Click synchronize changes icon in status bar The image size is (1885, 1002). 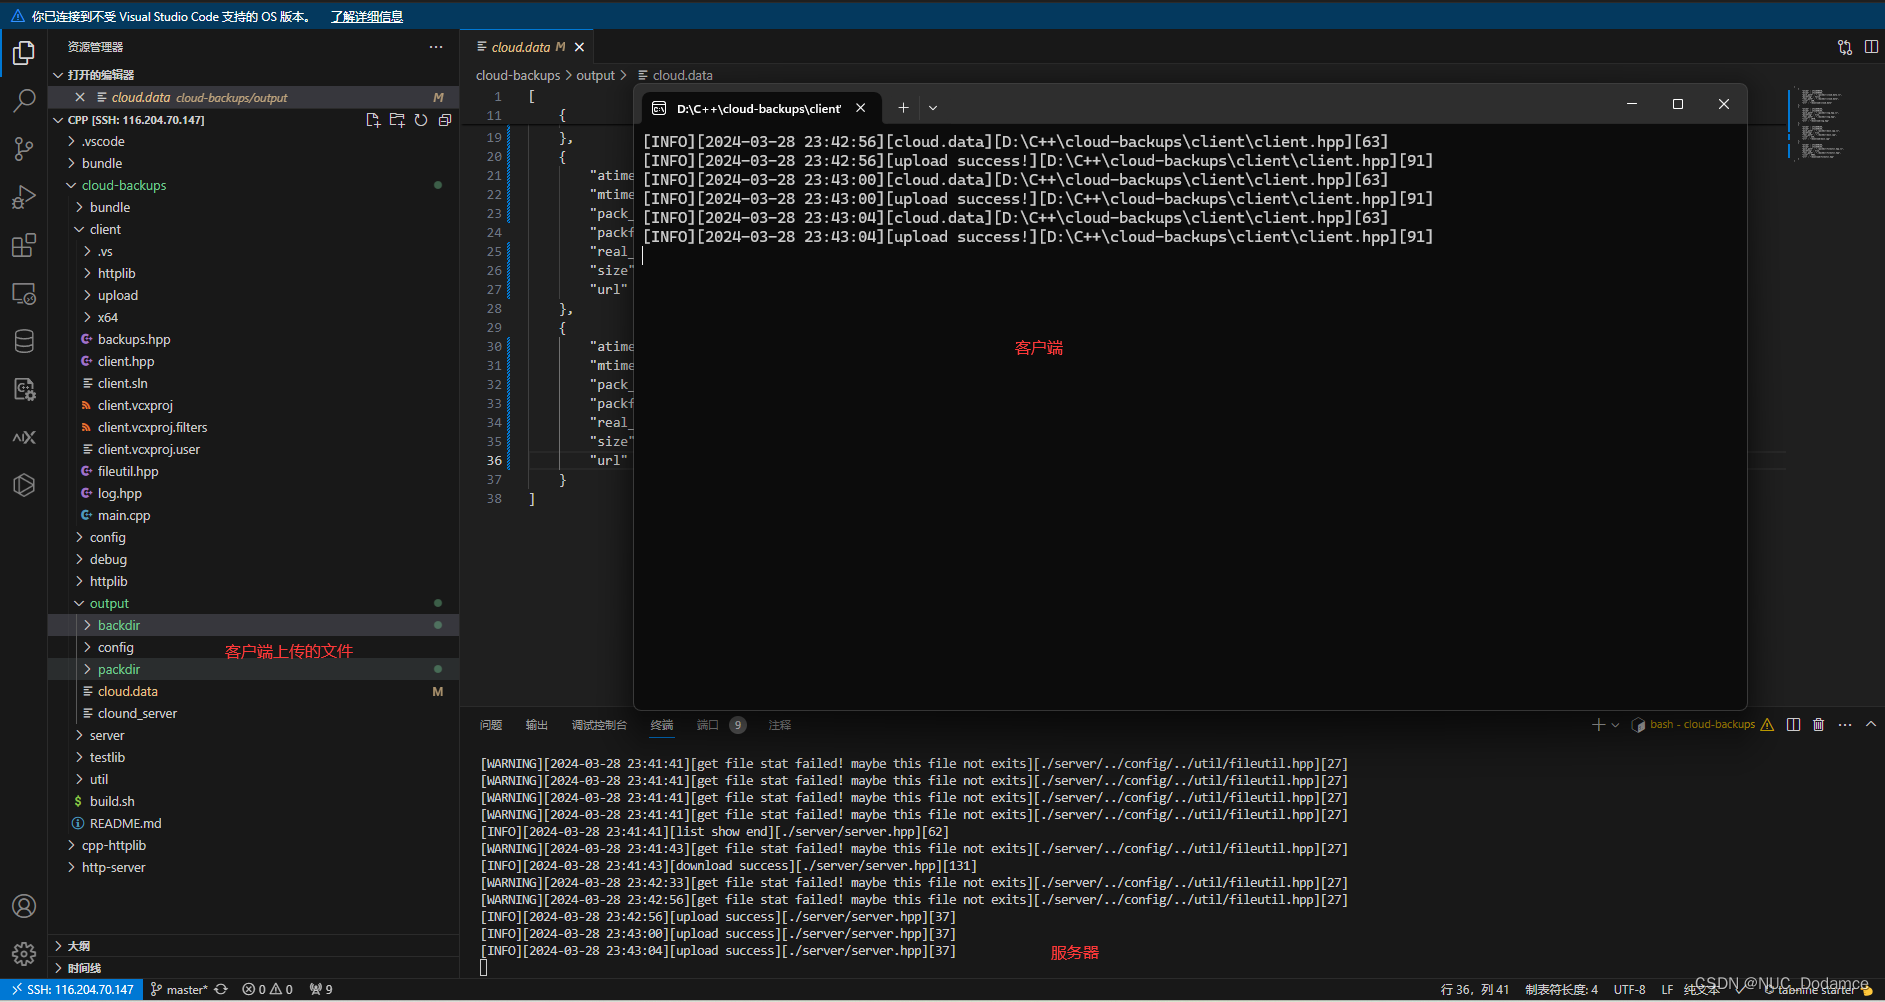(x=221, y=989)
